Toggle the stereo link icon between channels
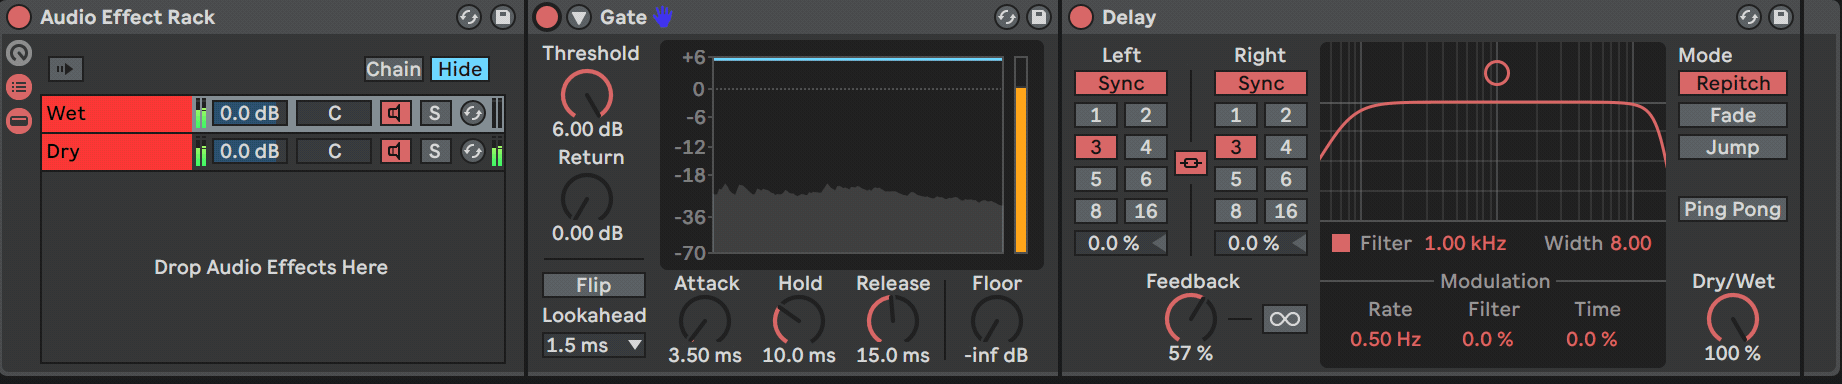The image size is (1842, 384). pyautogui.click(x=1191, y=163)
